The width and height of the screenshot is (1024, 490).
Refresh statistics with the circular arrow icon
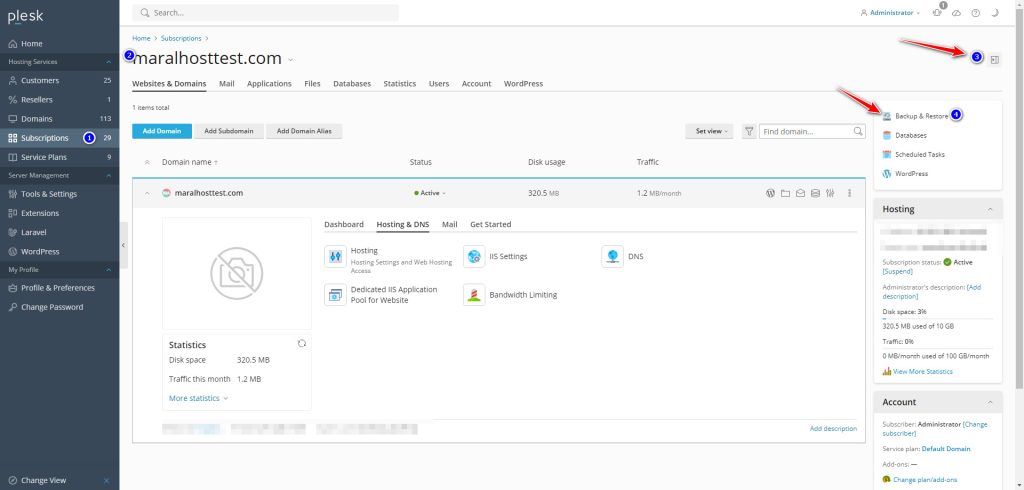(x=302, y=344)
